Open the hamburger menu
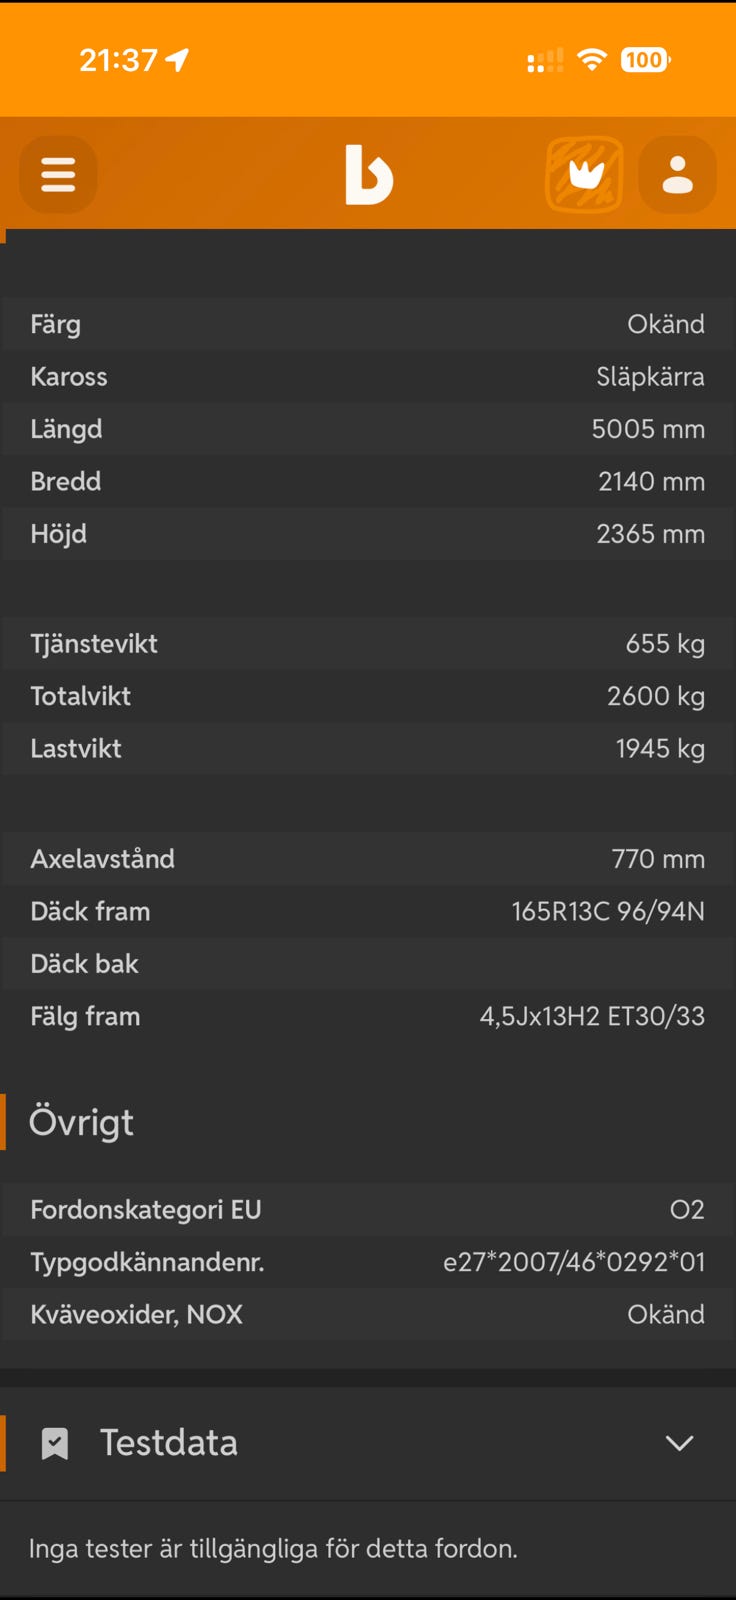736x1600 pixels. click(x=58, y=175)
